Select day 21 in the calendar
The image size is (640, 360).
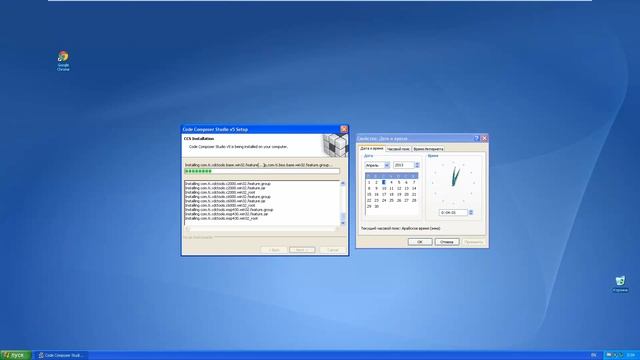coord(414,194)
